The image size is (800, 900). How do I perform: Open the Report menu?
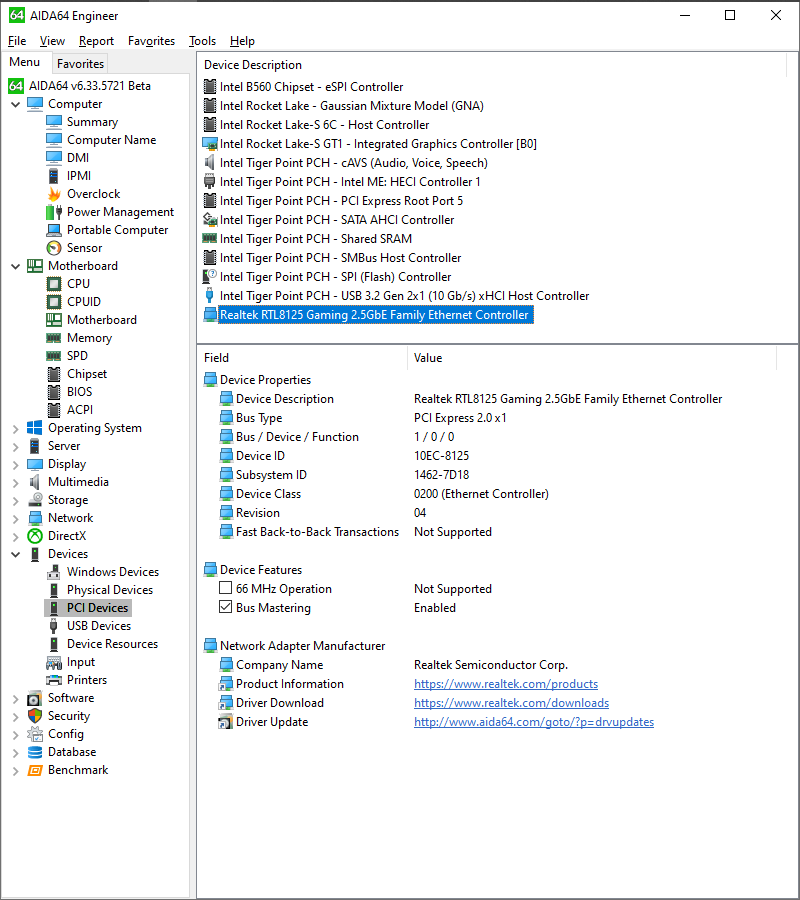point(96,41)
